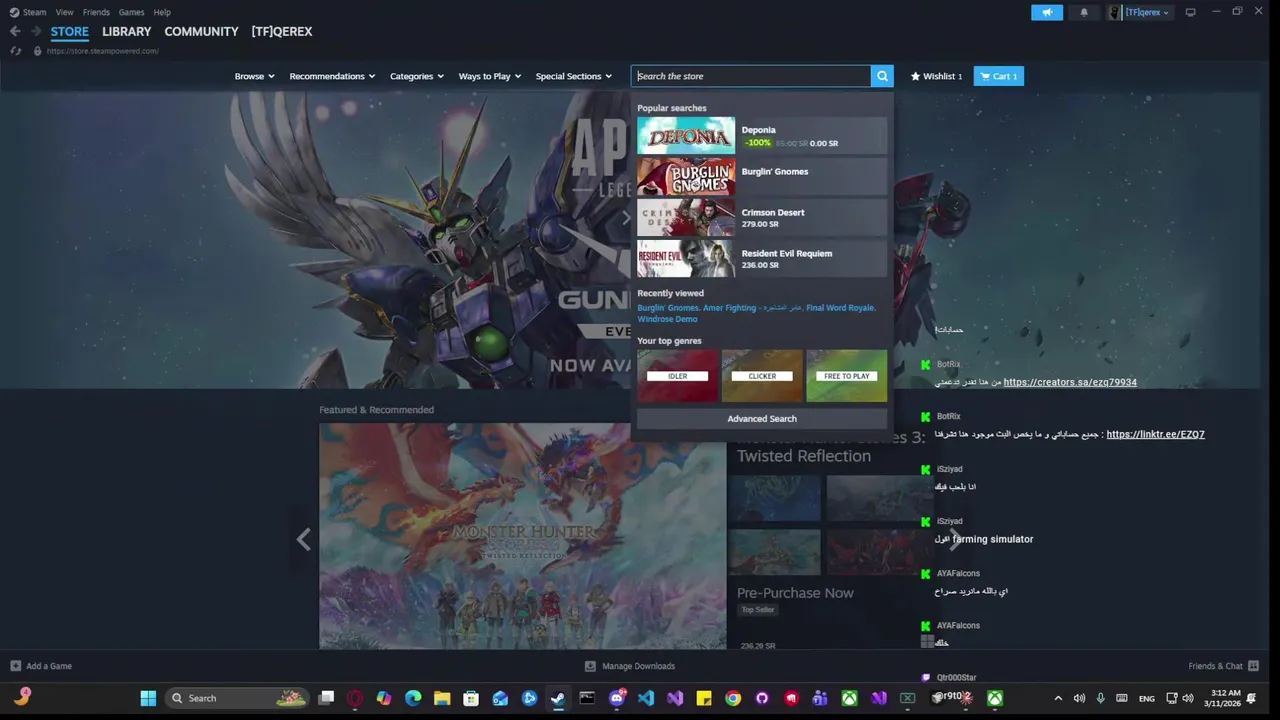This screenshot has width=1280, height=720.
Task: Go forward with the right arrow
Action: (x=35, y=31)
